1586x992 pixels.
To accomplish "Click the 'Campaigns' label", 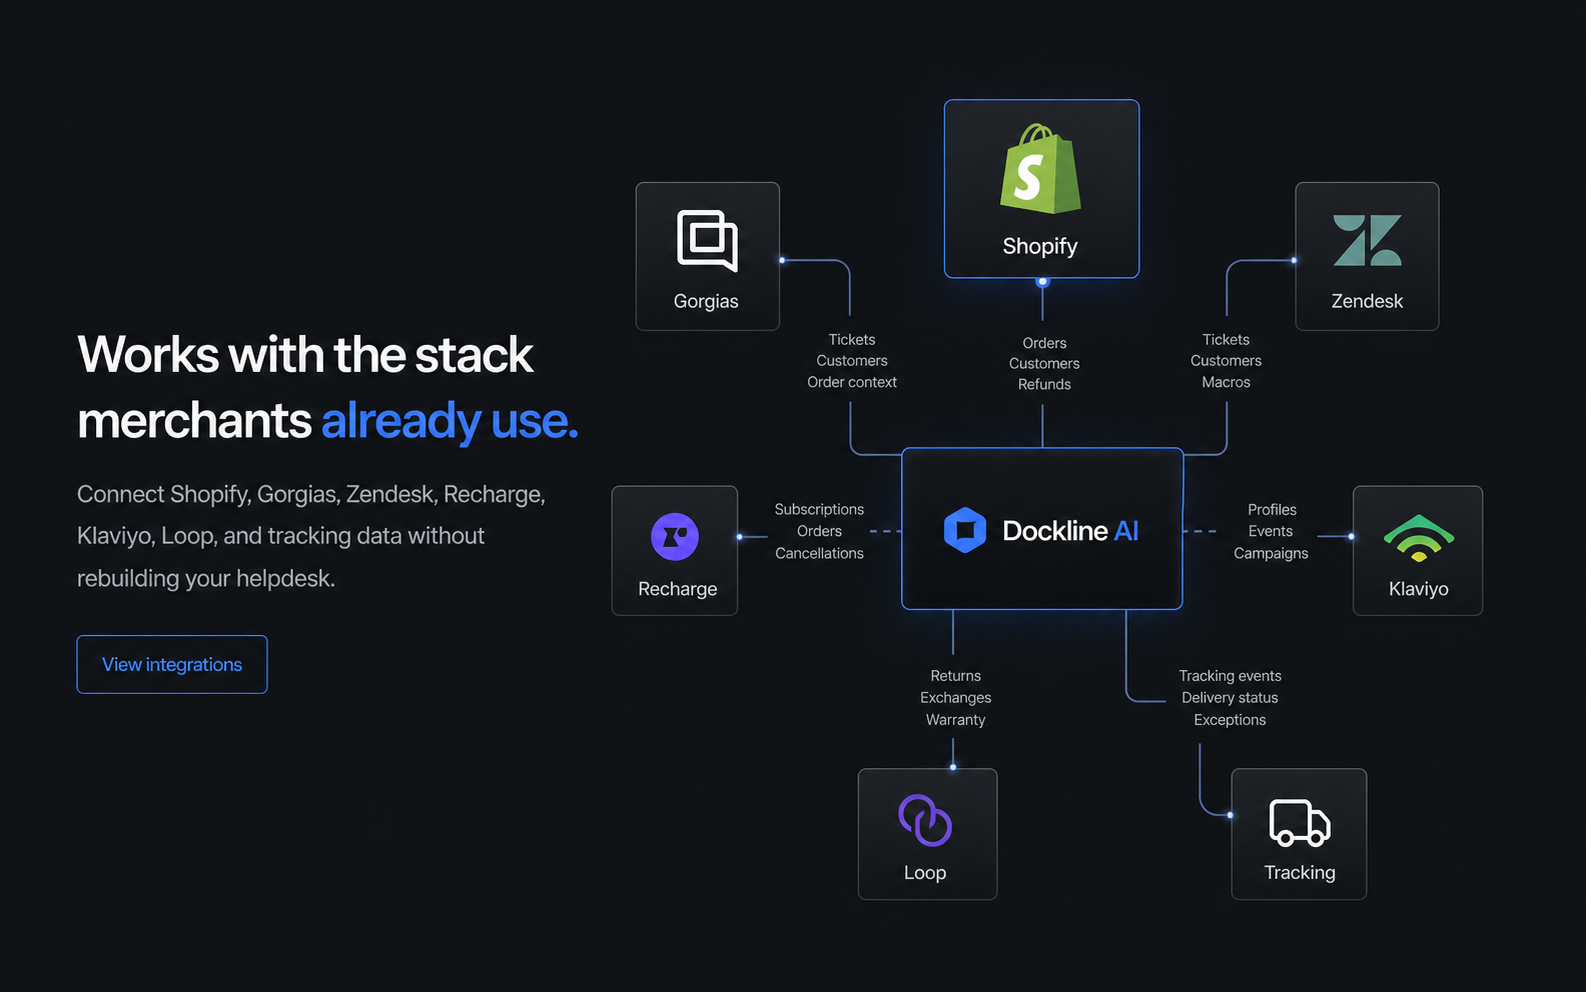I will [x=1271, y=553].
